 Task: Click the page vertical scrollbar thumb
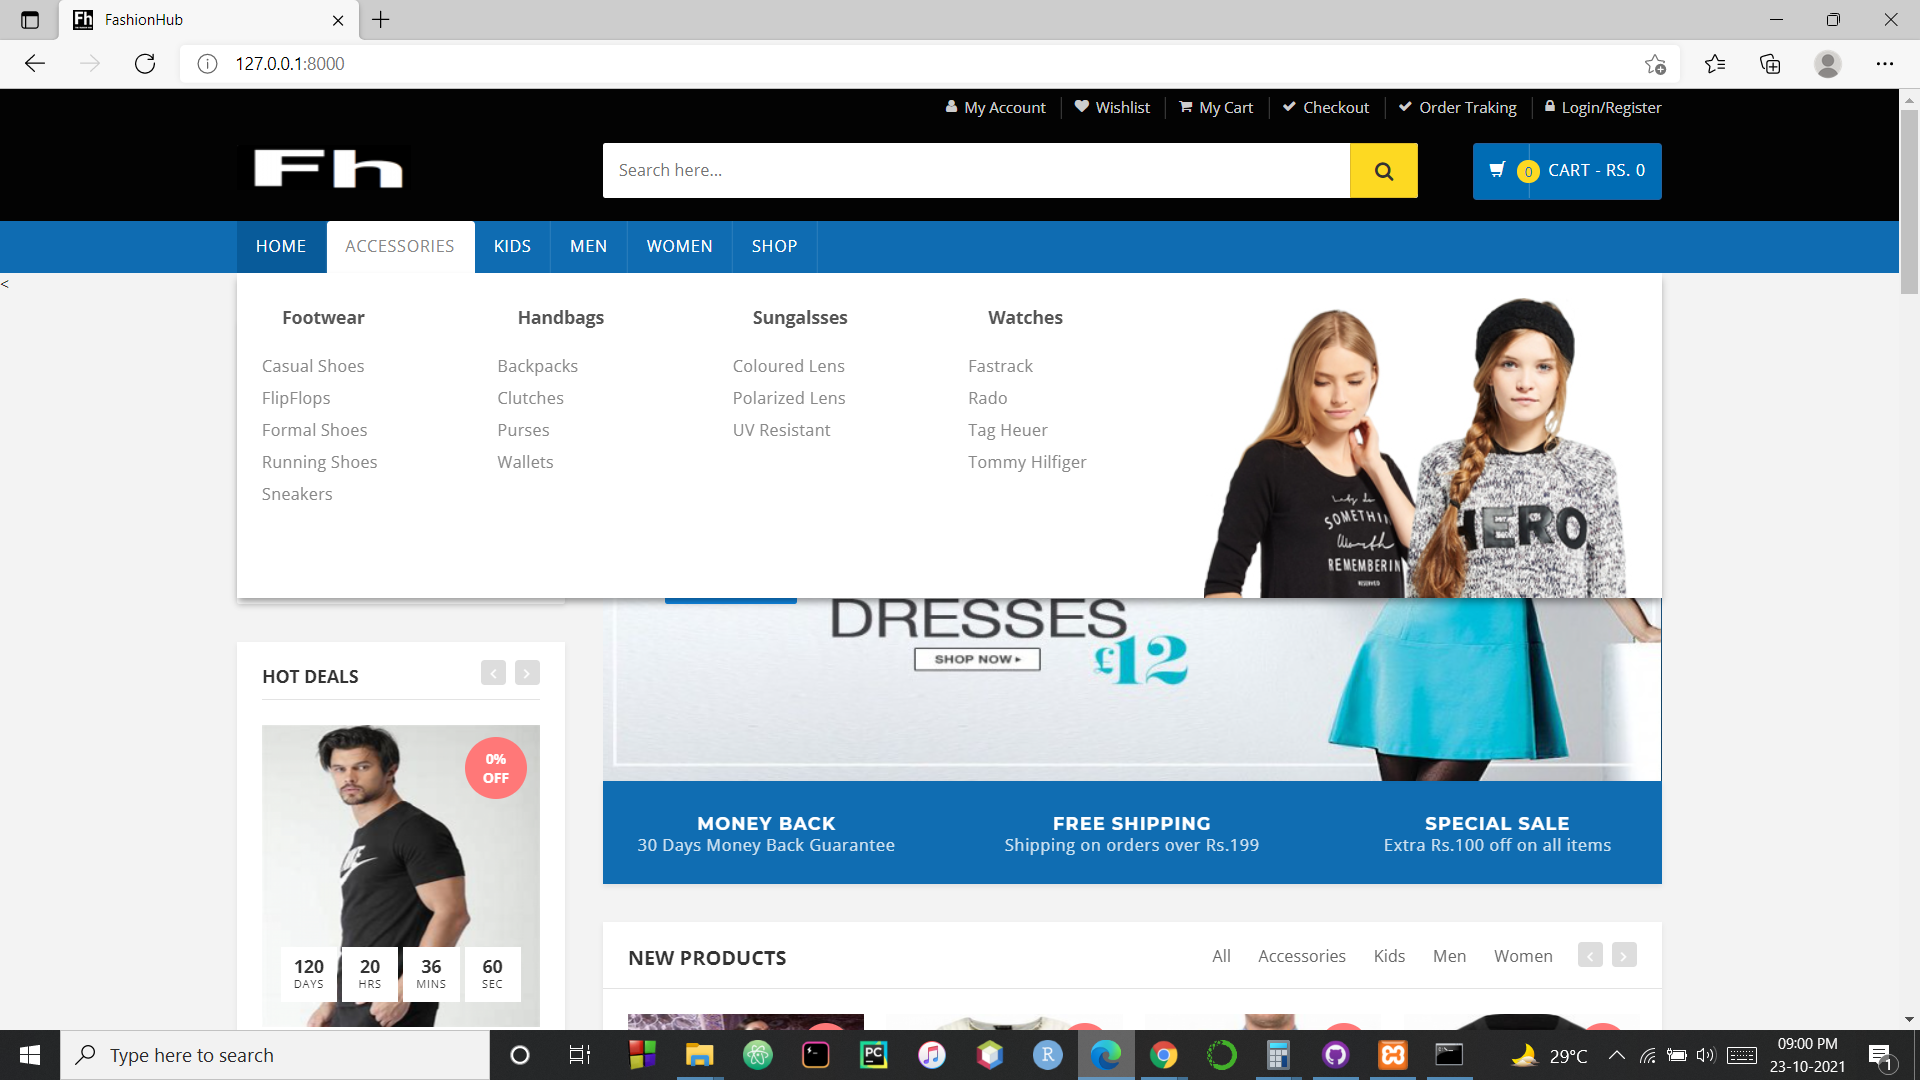[1909, 200]
